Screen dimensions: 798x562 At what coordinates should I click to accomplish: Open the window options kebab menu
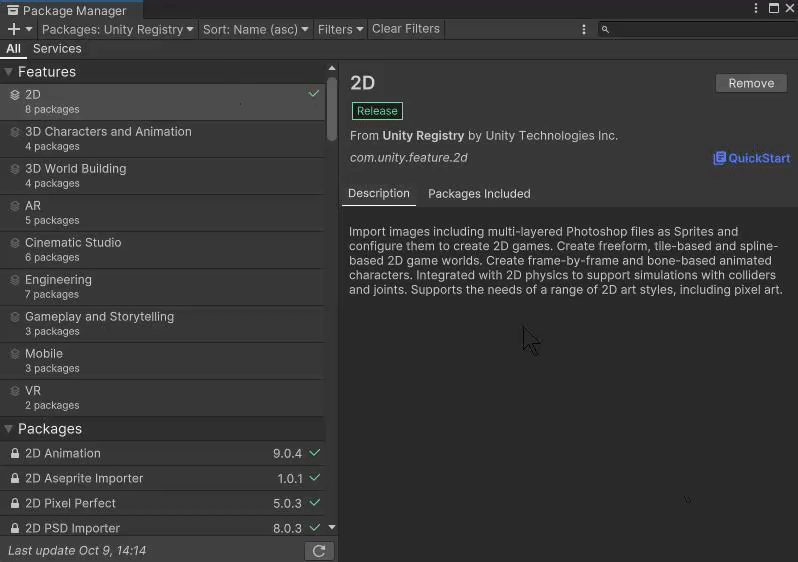point(756,8)
